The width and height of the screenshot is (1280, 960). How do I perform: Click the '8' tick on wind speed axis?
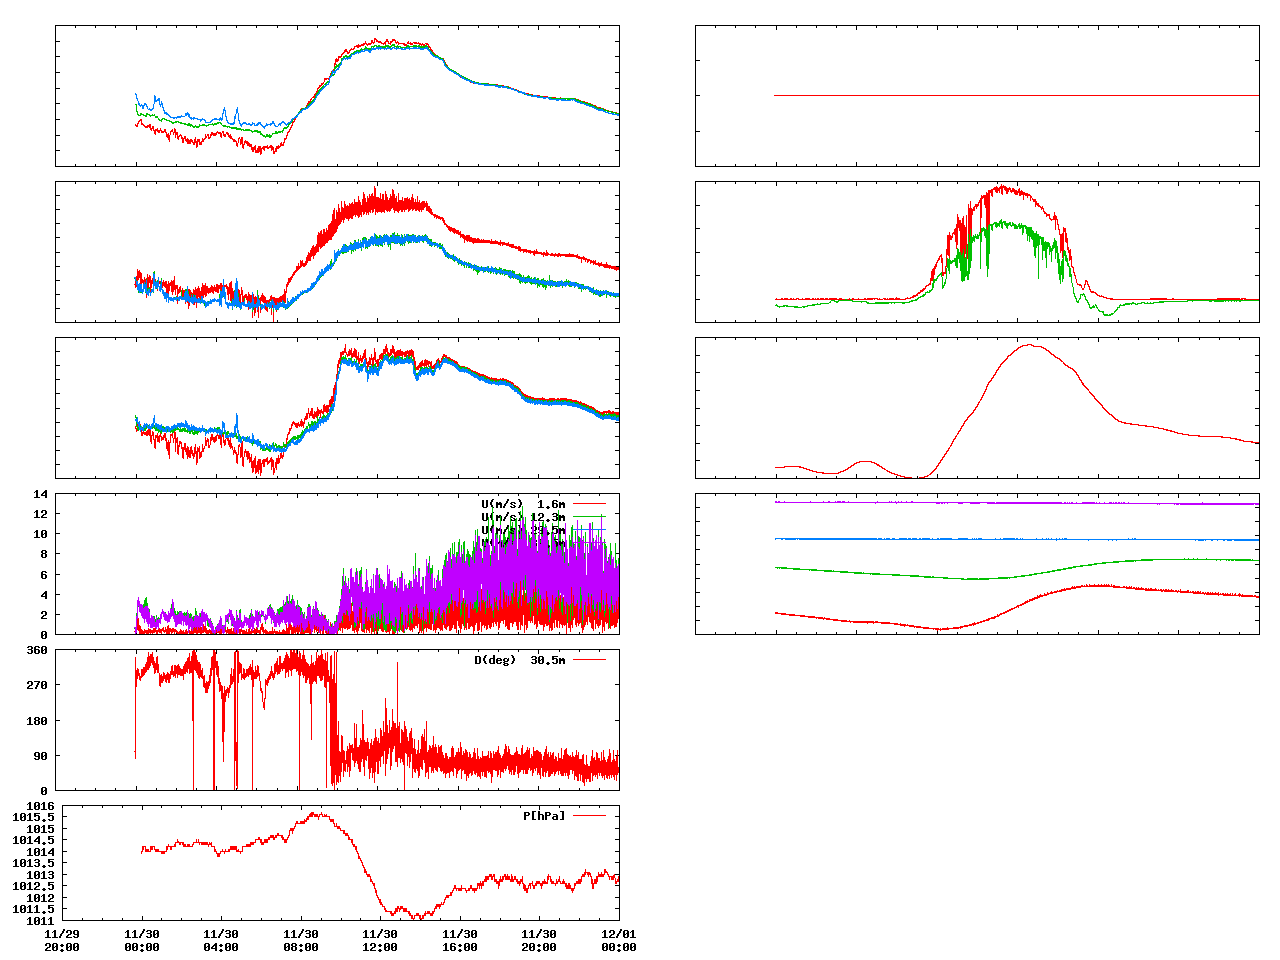(44, 554)
